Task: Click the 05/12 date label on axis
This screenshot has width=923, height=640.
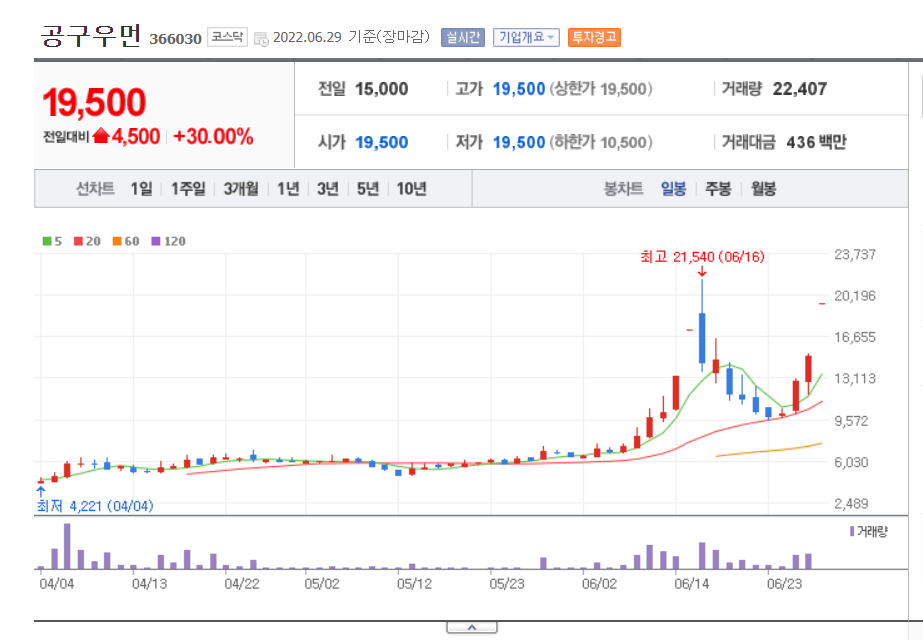Action: coord(414,584)
